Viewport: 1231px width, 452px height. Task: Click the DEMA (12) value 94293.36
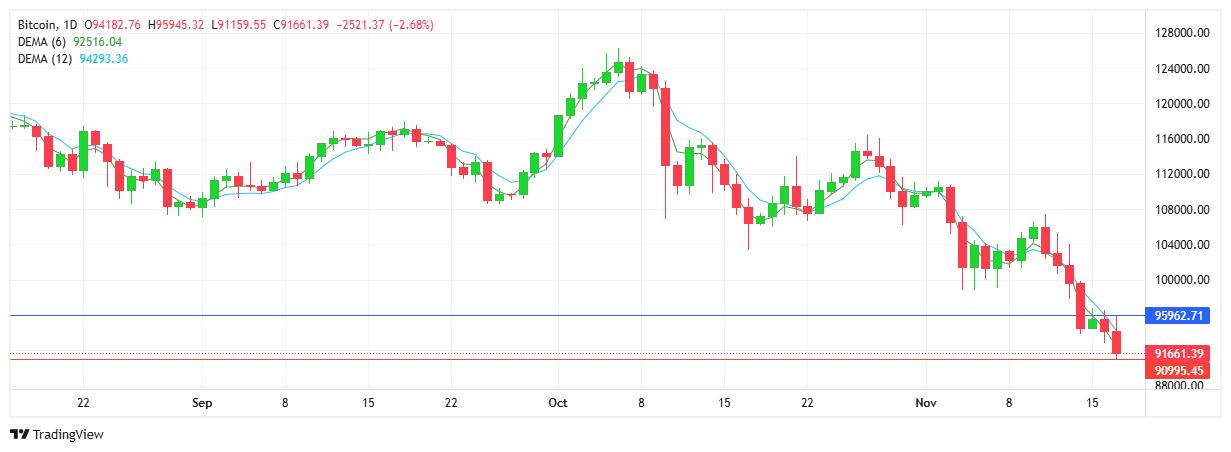point(104,59)
